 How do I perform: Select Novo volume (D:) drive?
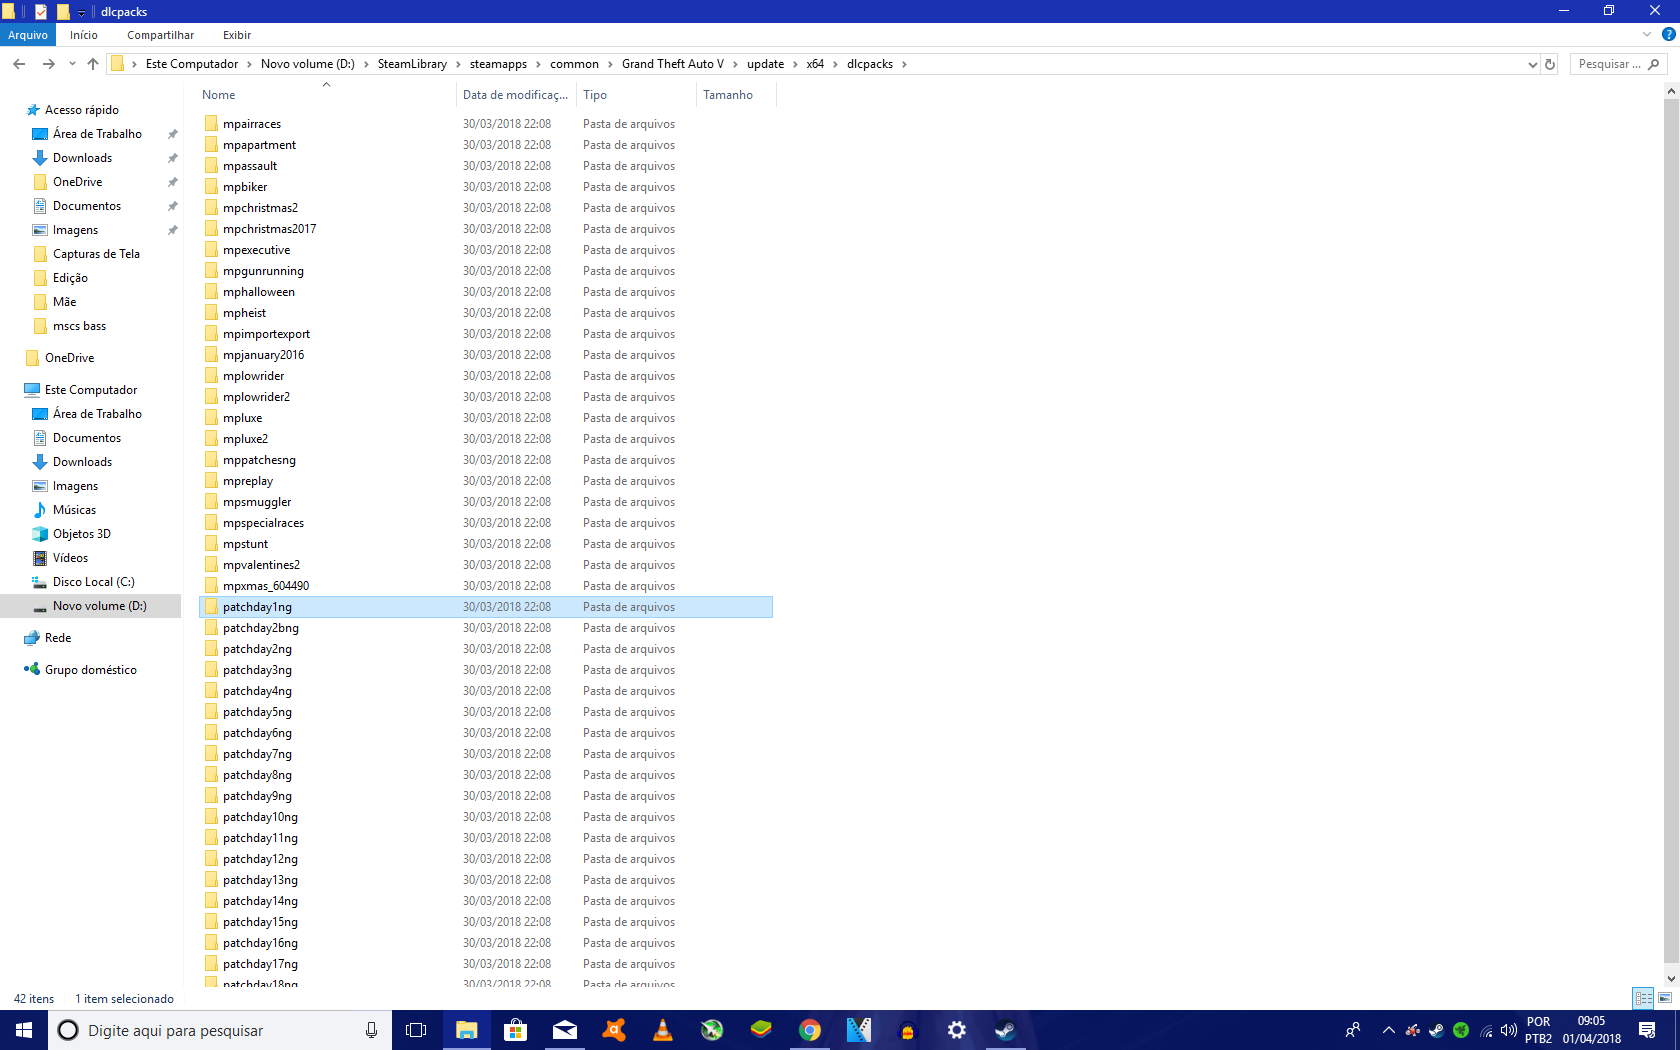point(99,606)
